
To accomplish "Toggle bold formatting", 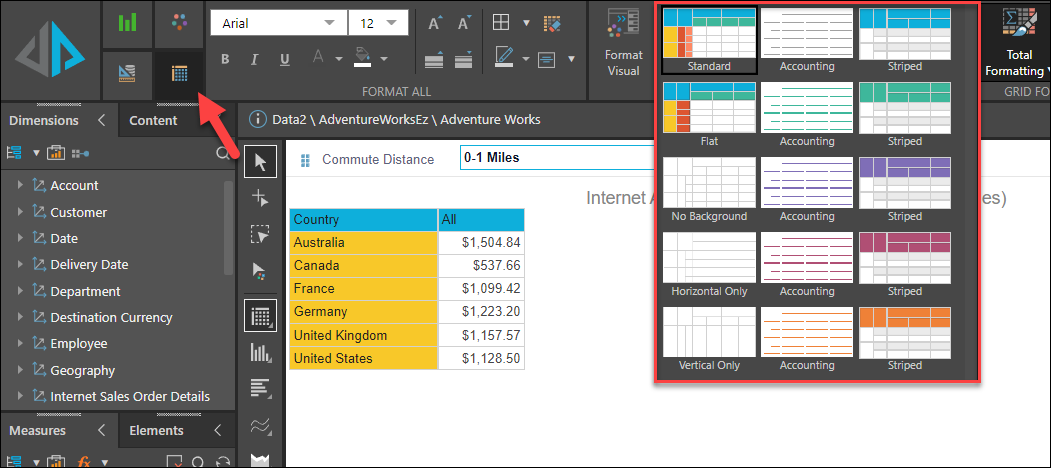I will (x=225, y=59).
